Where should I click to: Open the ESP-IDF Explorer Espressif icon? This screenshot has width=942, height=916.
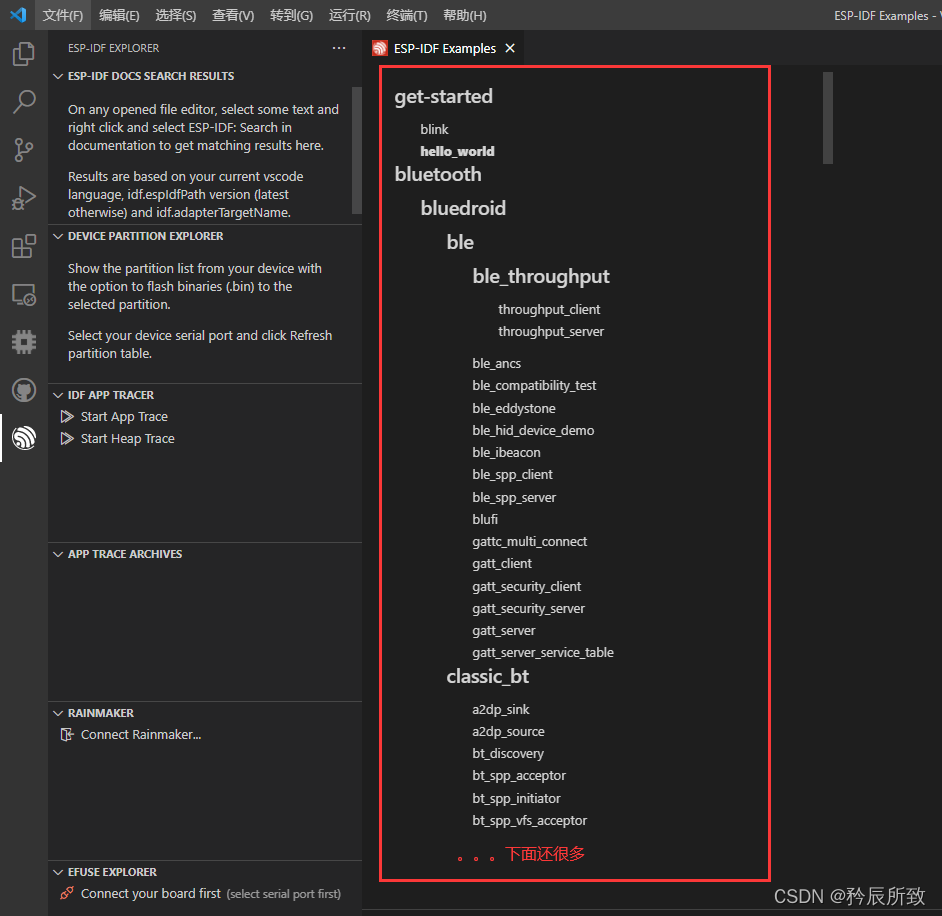pyautogui.click(x=24, y=438)
